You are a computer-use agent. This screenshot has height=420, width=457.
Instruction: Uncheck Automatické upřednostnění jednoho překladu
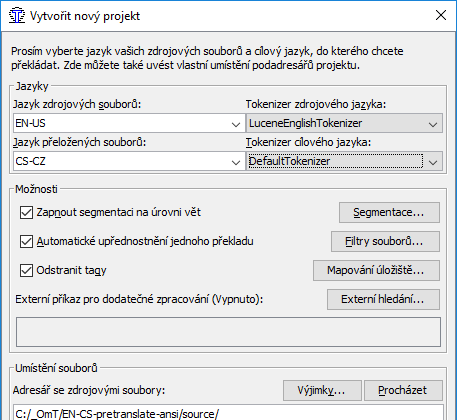click(26, 242)
